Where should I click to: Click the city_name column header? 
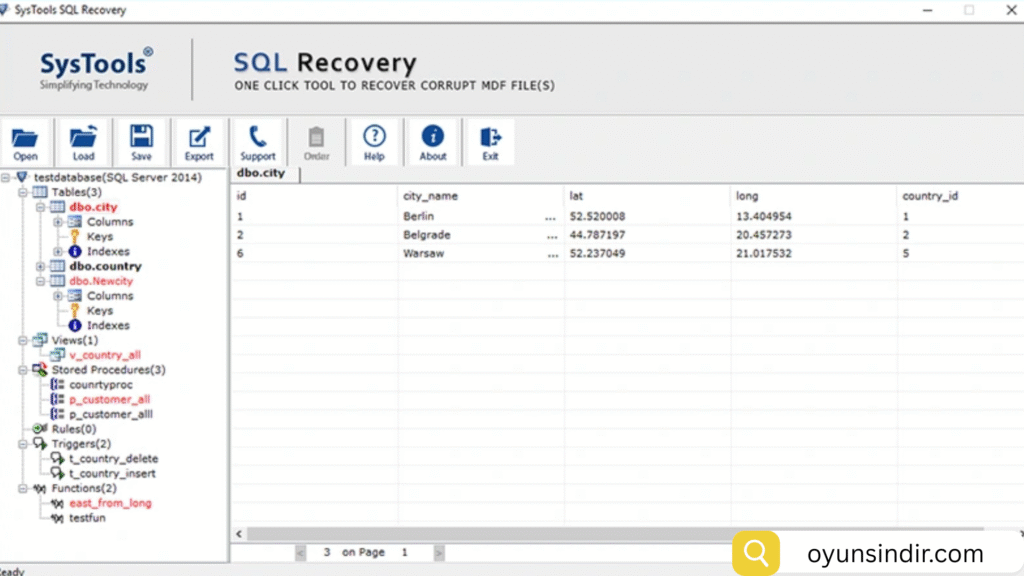430,196
